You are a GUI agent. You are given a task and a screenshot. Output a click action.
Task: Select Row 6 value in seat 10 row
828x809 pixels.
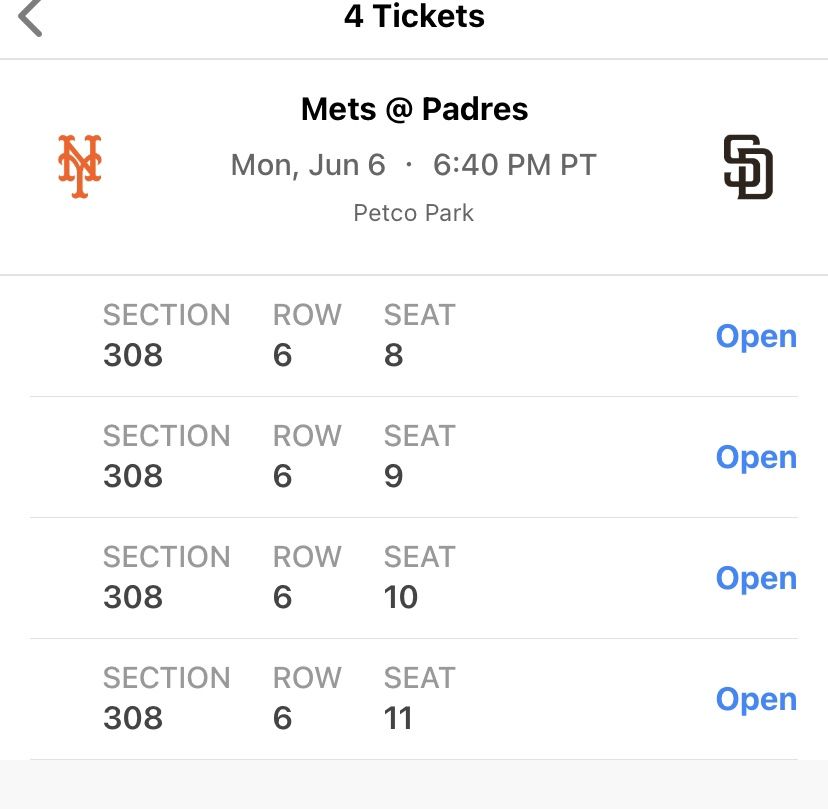[x=283, y=597]
